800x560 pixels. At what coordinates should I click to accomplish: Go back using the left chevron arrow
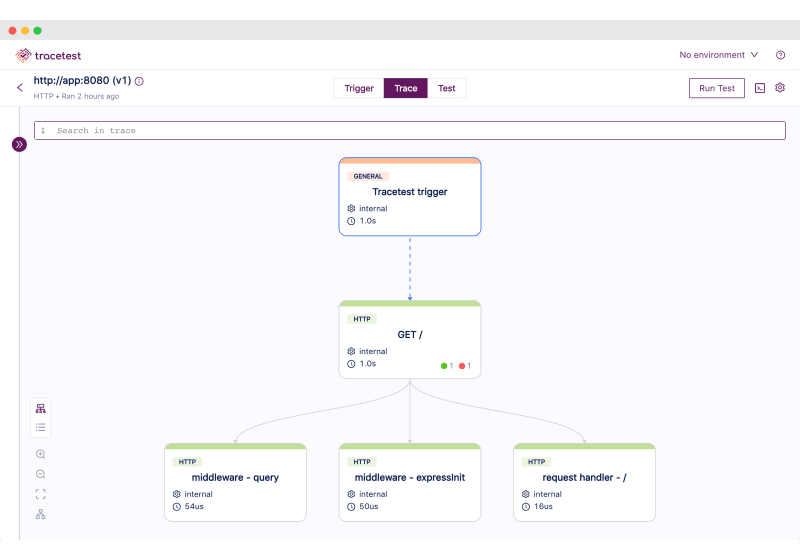click(x=20, y=88)
